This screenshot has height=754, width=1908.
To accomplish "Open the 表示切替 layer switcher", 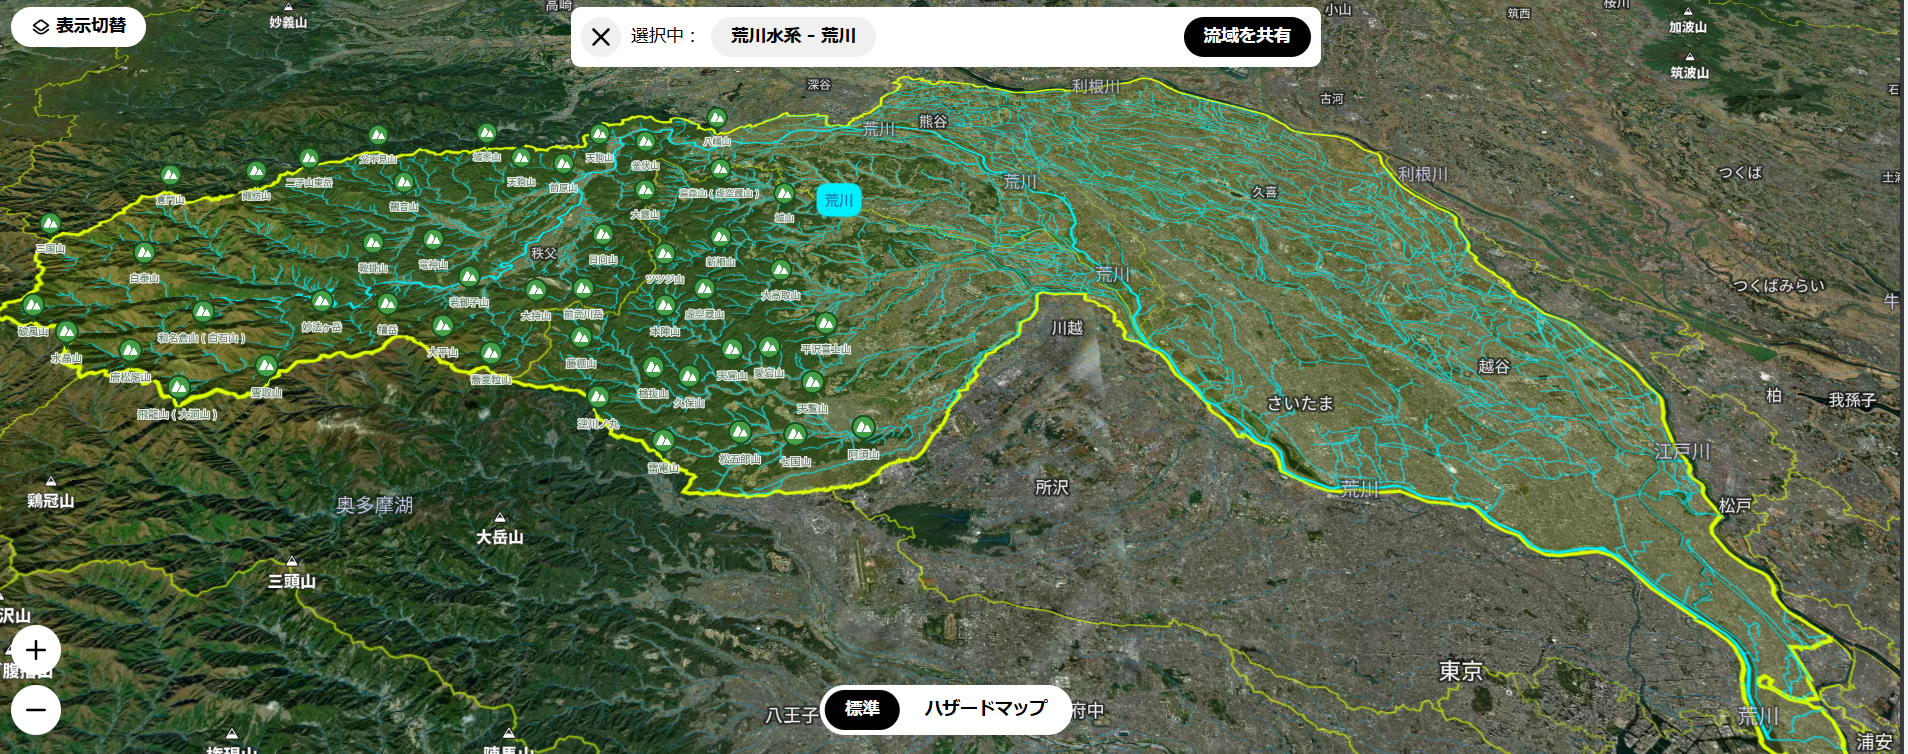I will coord(78,27).
